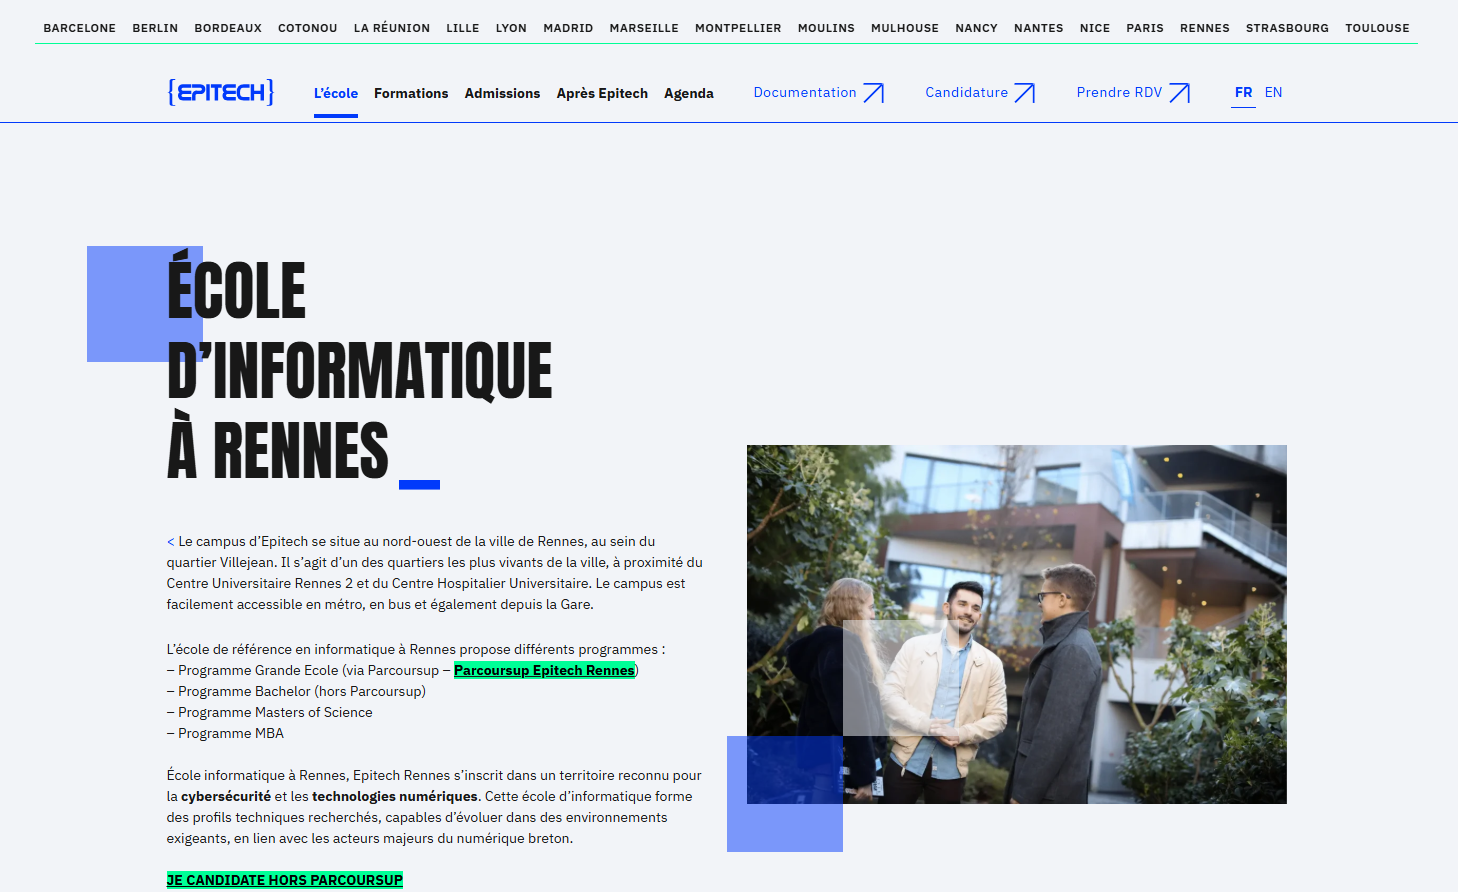Click the arrow icon beside Documentation
Image resolution: width=1458 pixels, height=892 pixels.
click(x=874, y=93)
